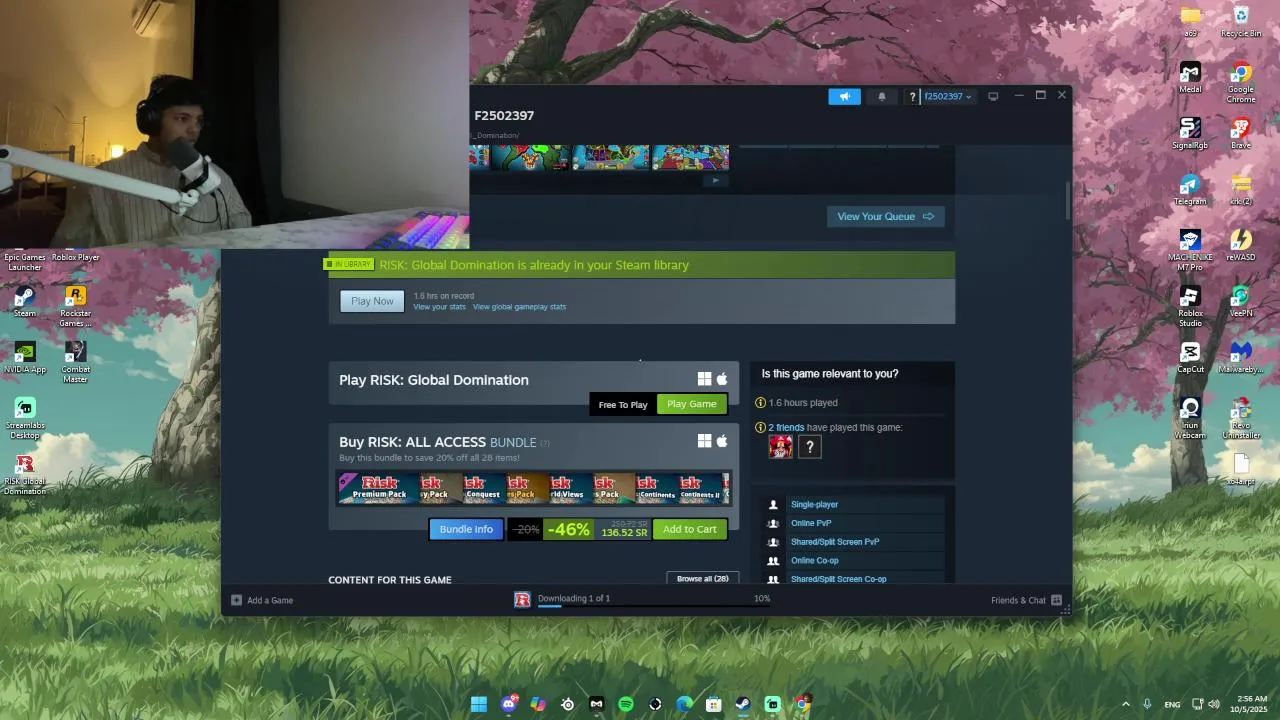Open Roblox Studio desktop shortcut
The image size is (1280, 720).
1190,306
